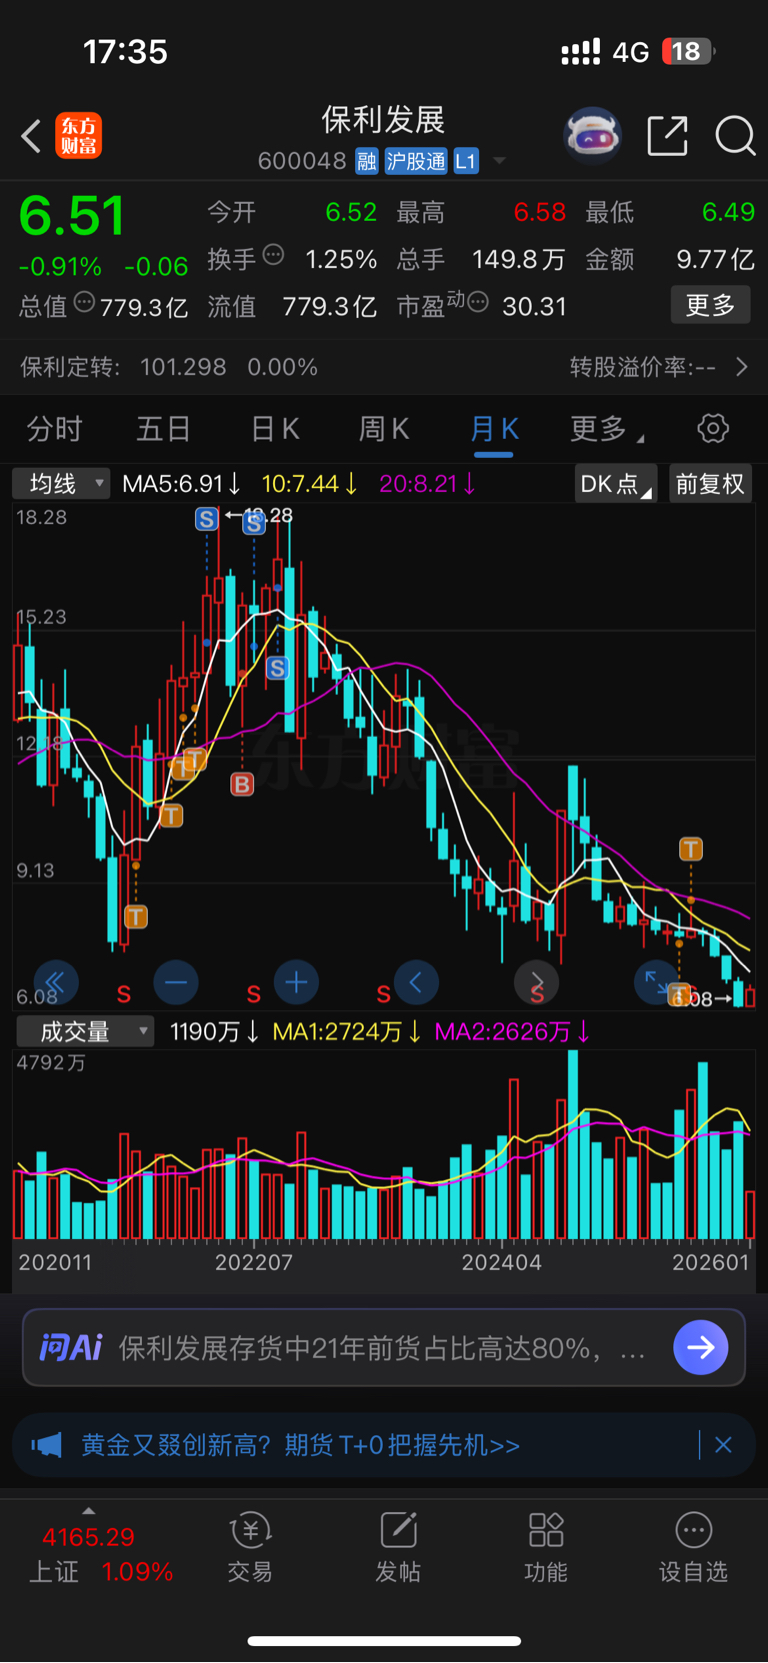
Task: Tap the blue B buy marker on chart
Action: click(242, 785)
